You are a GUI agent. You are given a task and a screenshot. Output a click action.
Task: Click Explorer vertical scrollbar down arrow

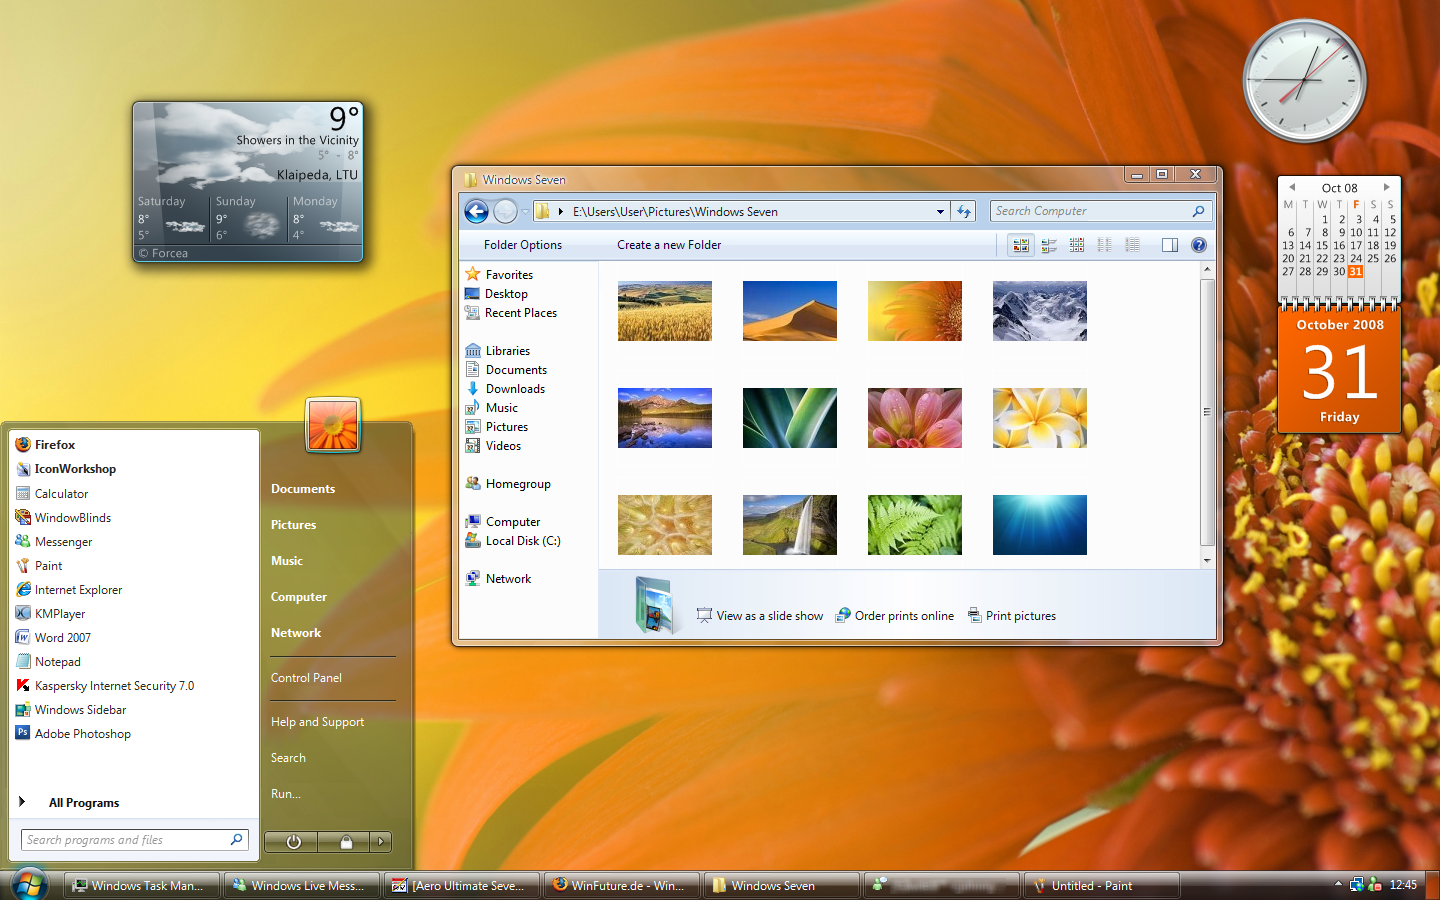tap(1207, 561)
